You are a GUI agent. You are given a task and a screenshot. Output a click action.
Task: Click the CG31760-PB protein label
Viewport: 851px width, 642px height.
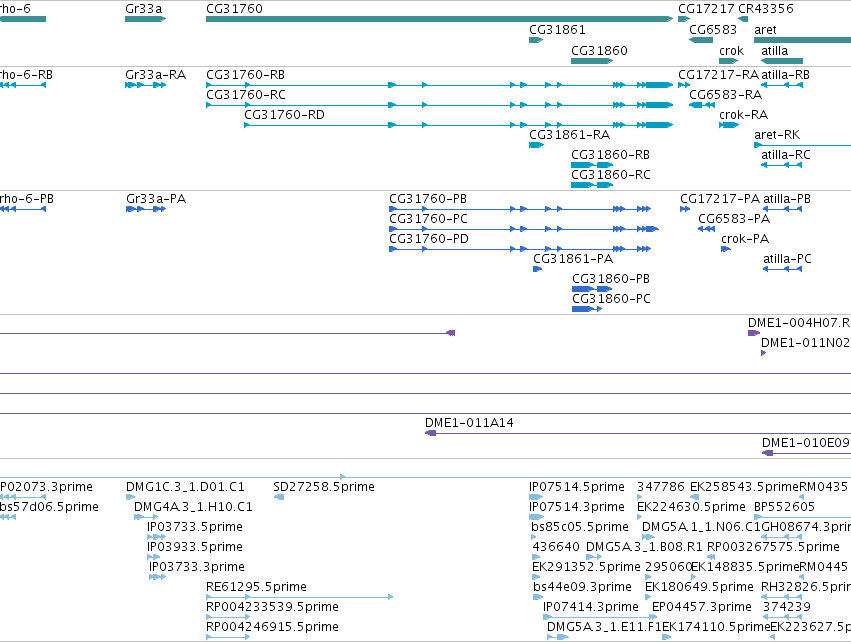(x=428, y=199)
